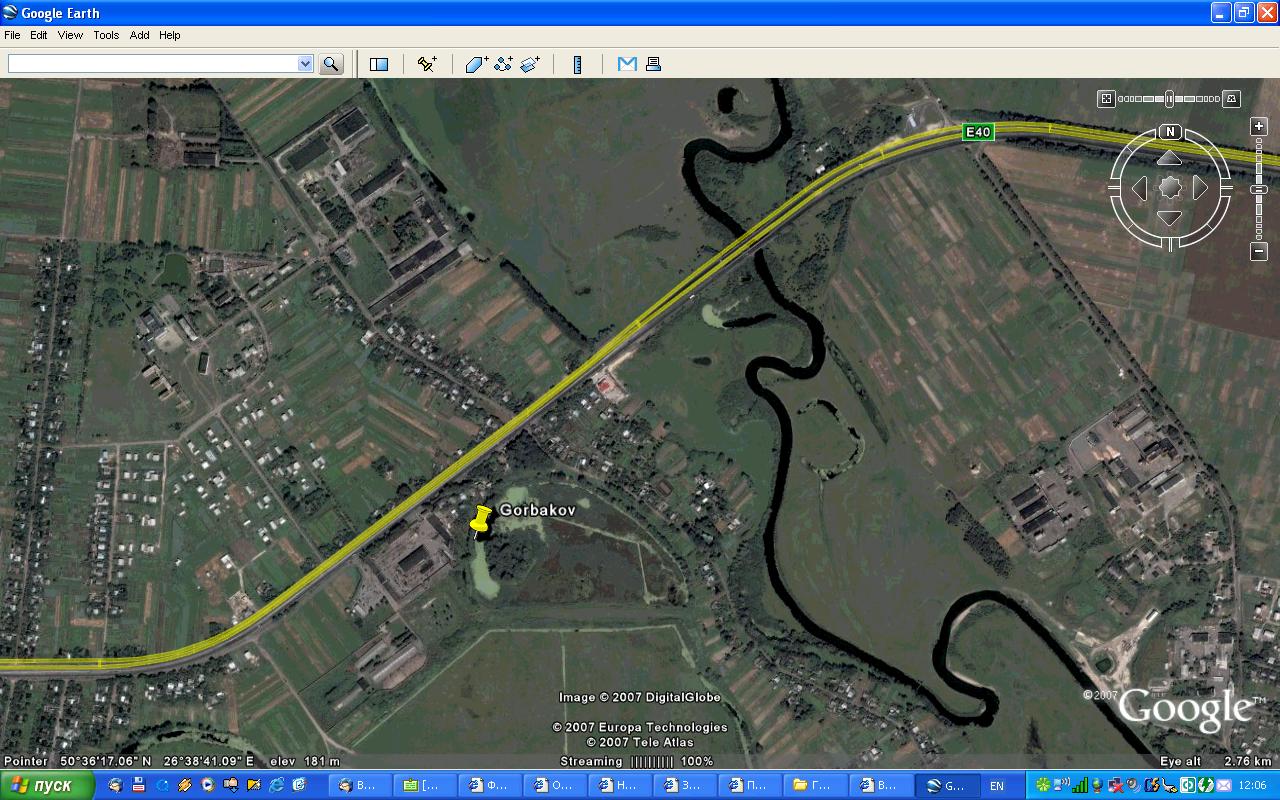The image size is (1280, 800).
Task: Open the File menu
Action: pyautogui.click(x=12, y=35)
